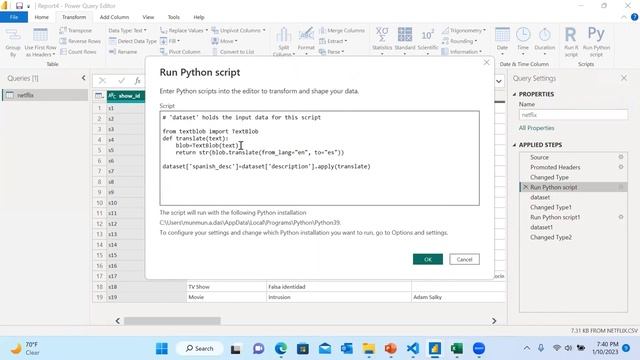Viewport: 640px width, 360px height.
Task: Click the query Name field
Action: (573, 115)
